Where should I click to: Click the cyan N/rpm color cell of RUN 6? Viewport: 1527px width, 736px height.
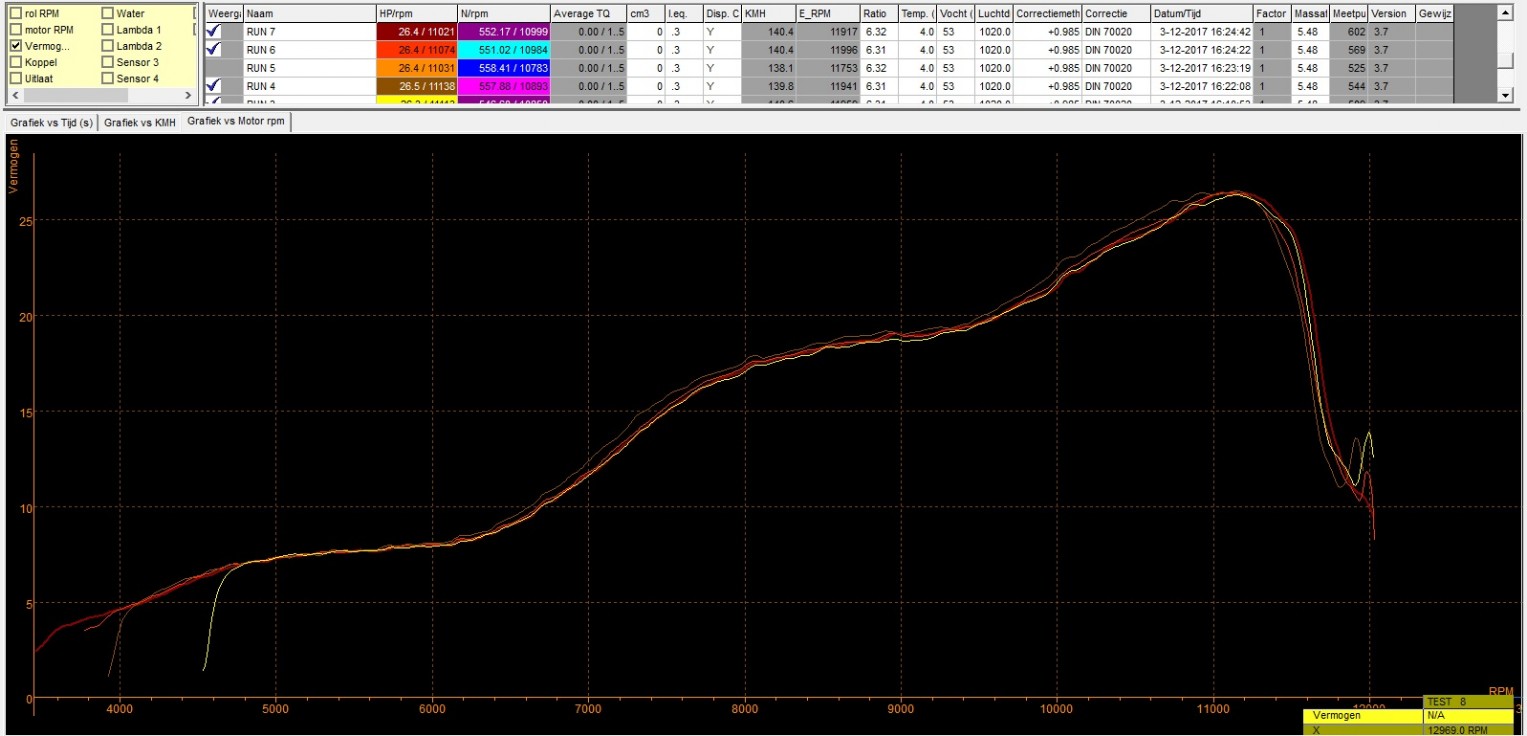tap(504, 50)
